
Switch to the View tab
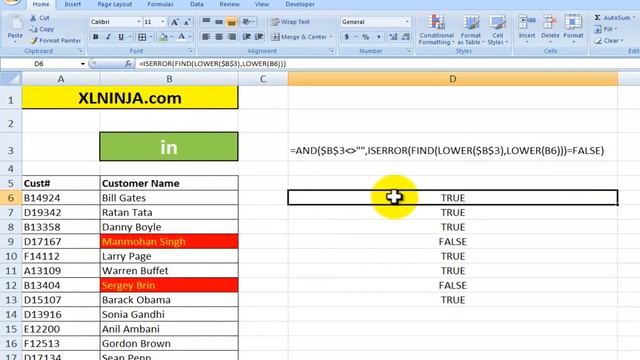coord(262,4)
